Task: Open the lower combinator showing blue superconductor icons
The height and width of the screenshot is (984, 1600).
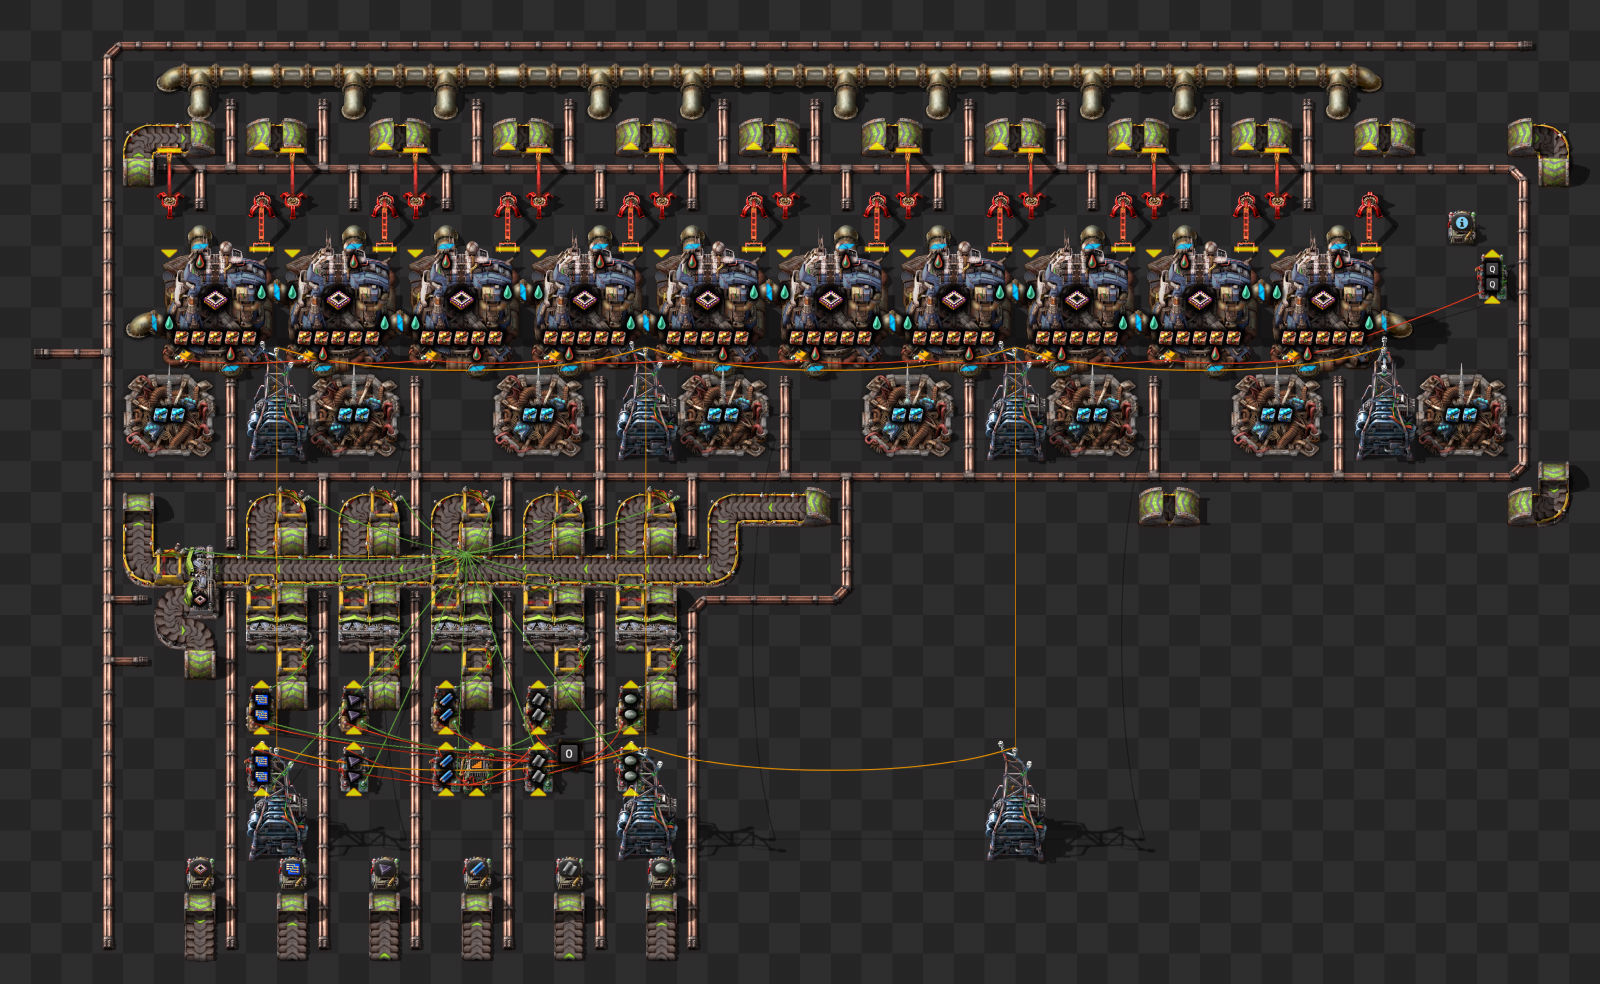Action: pyautogui.click(x=446, y=769)
